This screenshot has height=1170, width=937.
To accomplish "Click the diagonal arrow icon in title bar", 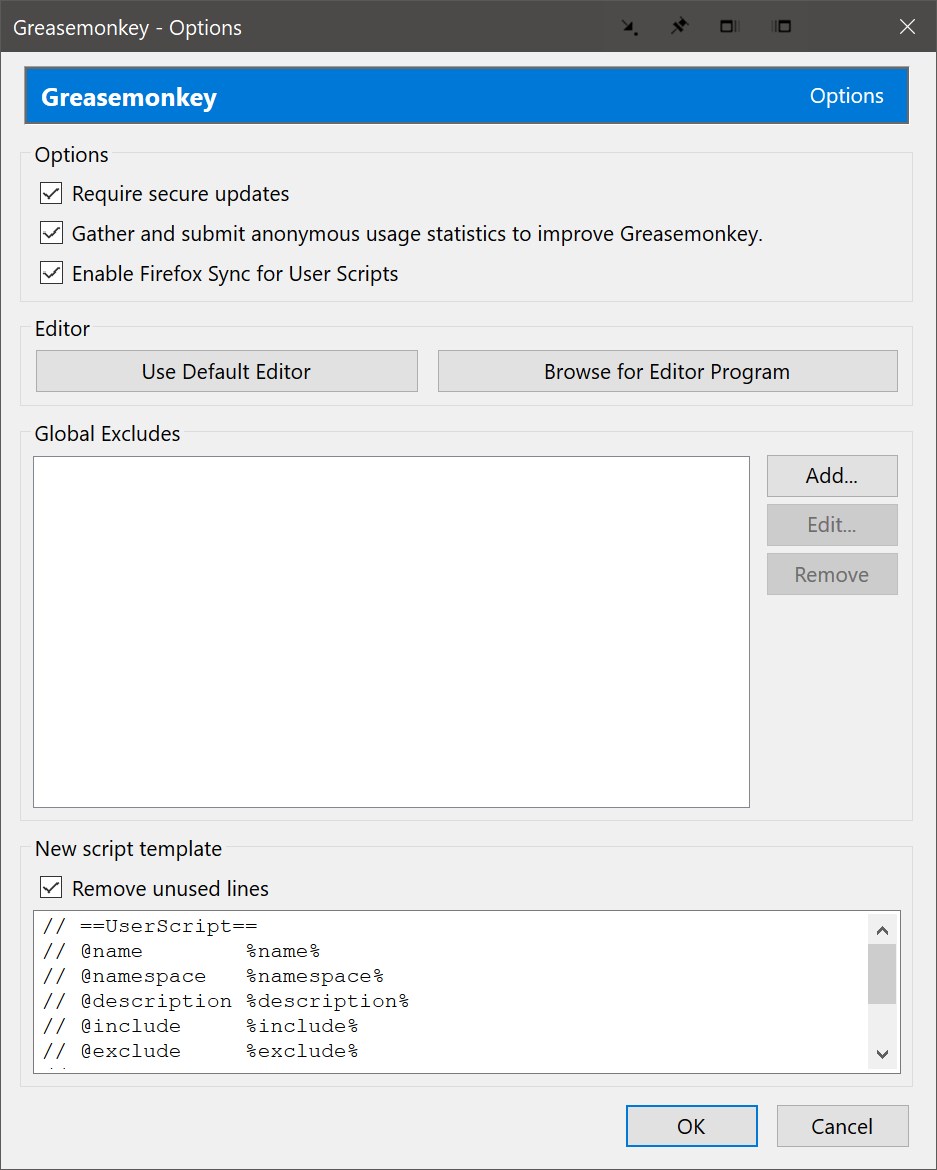I will pyautogui.click(x=630, y=27).
